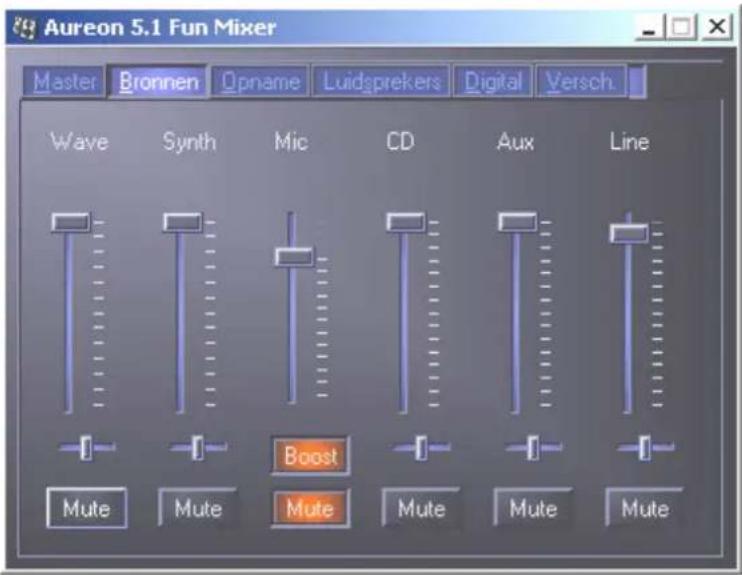Switch to the Digital tab
Screen dimensions: 742x575
[493, 82]
